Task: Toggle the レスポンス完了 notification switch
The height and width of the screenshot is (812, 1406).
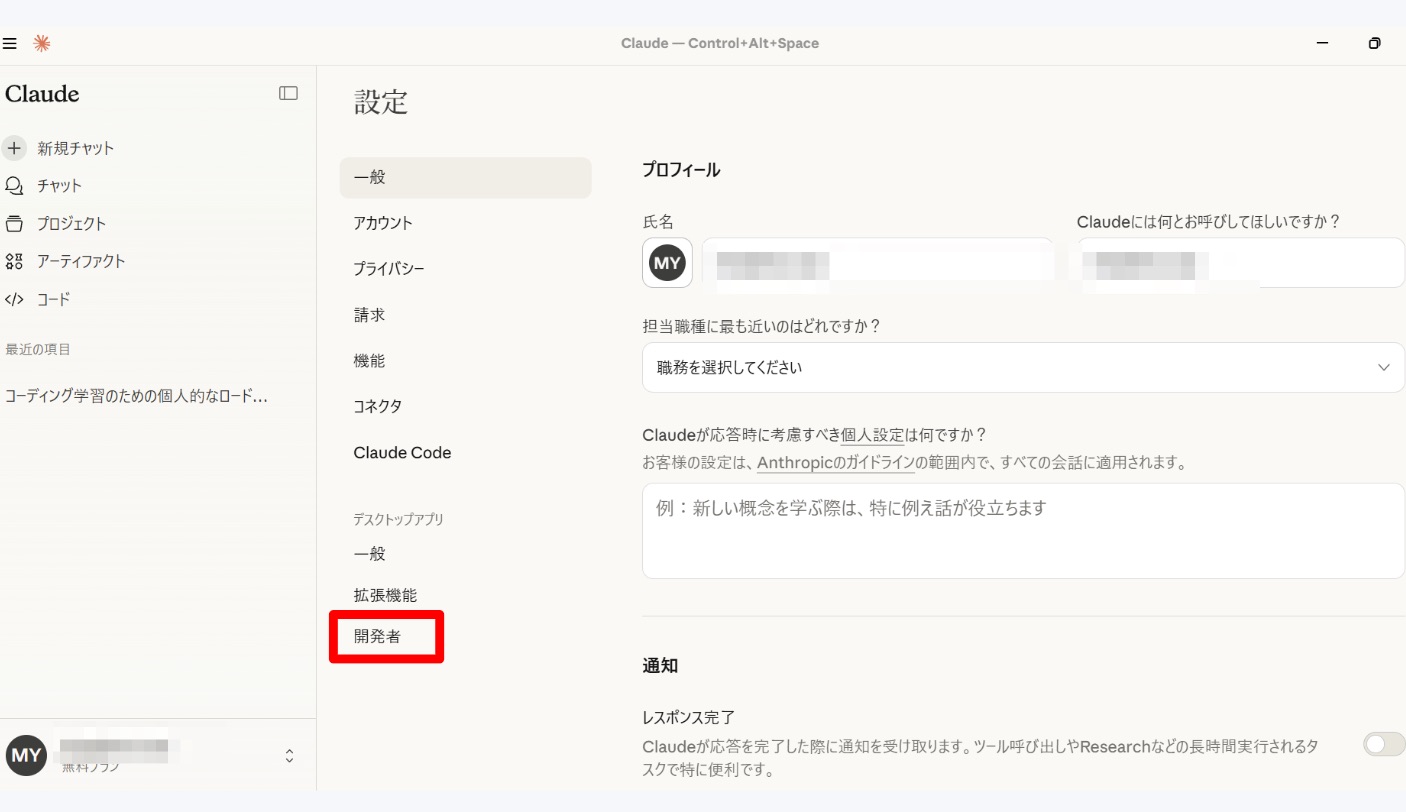Action: [x=1384, y=744]
